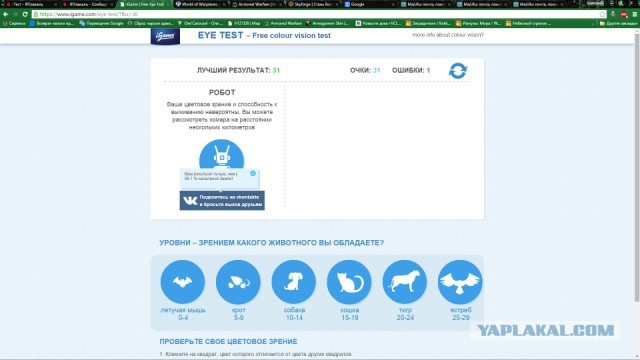Click the РОБОТ result title
The height and width of the screenshot is (360, 640).
(x=222, y=93)
